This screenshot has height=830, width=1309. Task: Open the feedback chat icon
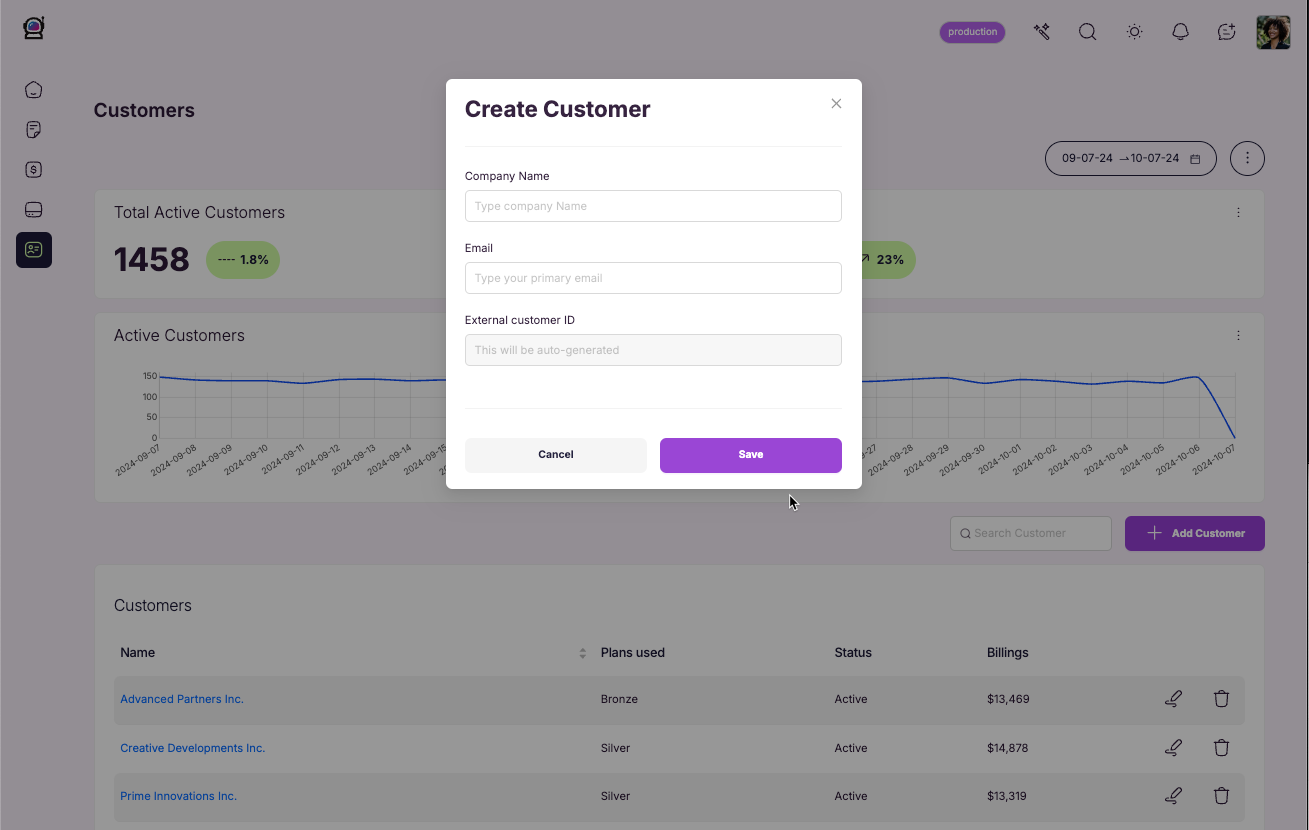[1226, 31]
